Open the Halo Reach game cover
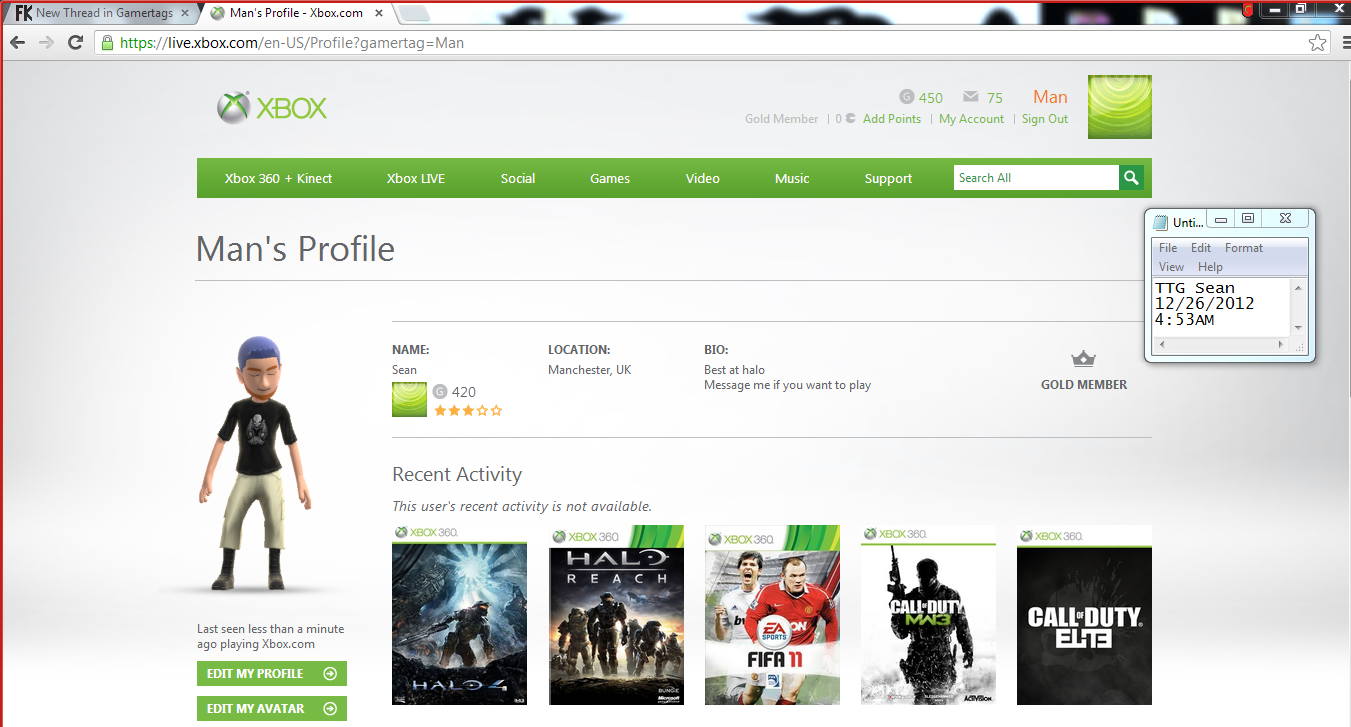The width and height of the screenshot is (1351, 727). [616, 615]
